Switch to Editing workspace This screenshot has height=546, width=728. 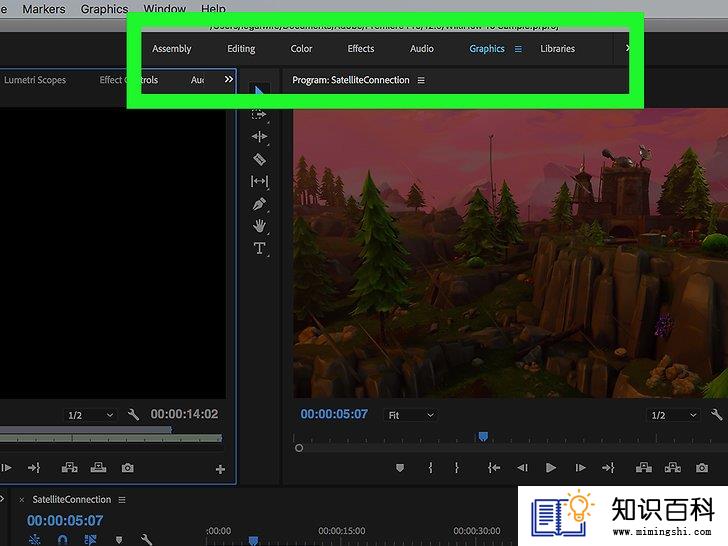[241, 49]
